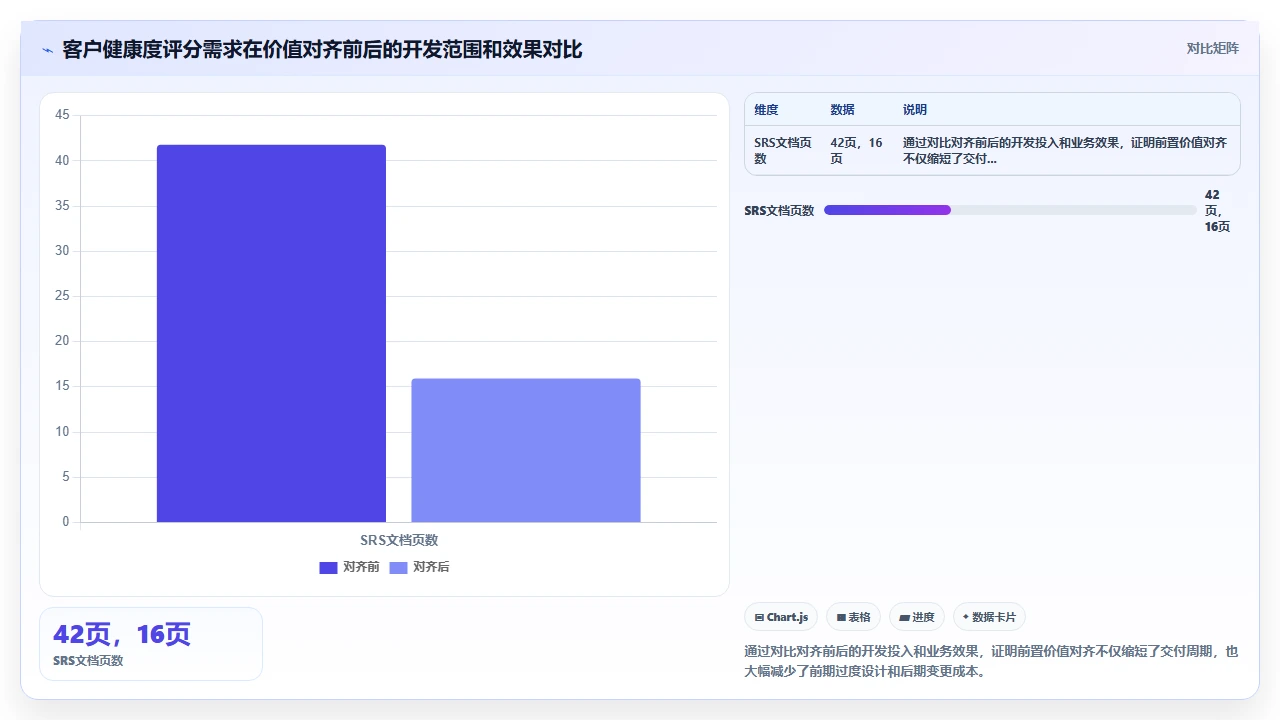Click the page title 客户健康度评分需求
This screenshot has height=720, width=1280.
pos(322,49)
